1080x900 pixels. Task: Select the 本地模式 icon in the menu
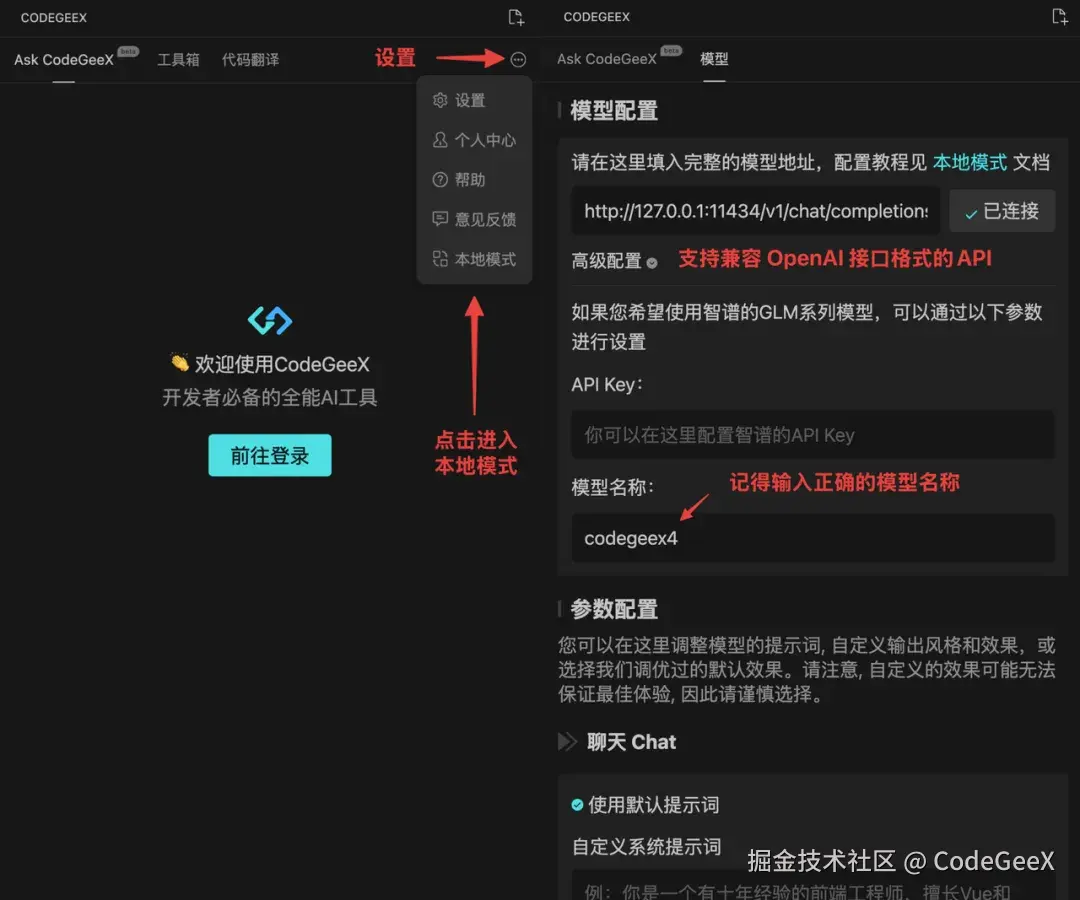pos(439,258)
